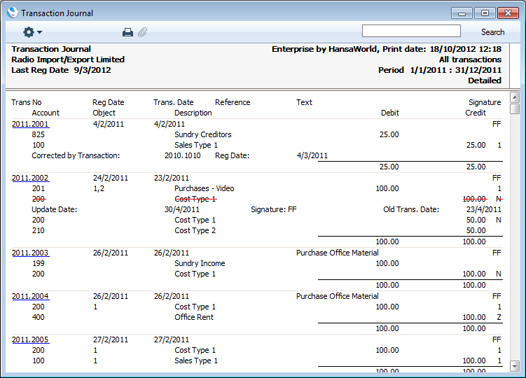Click the HansaWorld logo in title bar
The height and width of the screenshot is (378, 526).
12,12
